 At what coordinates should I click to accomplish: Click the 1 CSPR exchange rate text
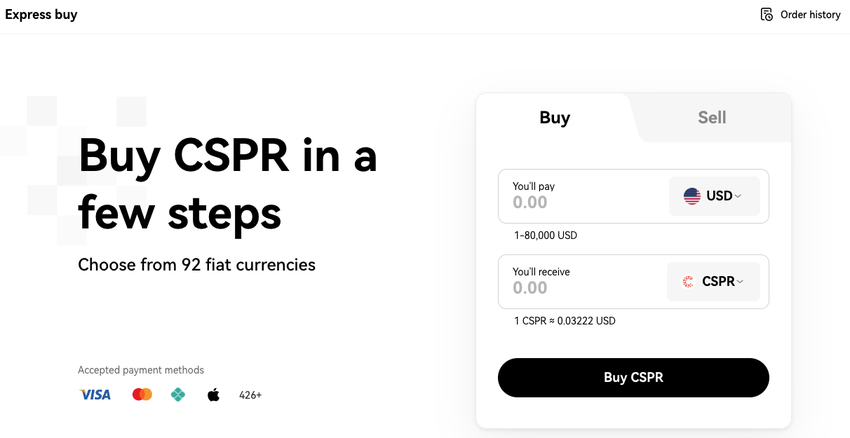[564, 321]
